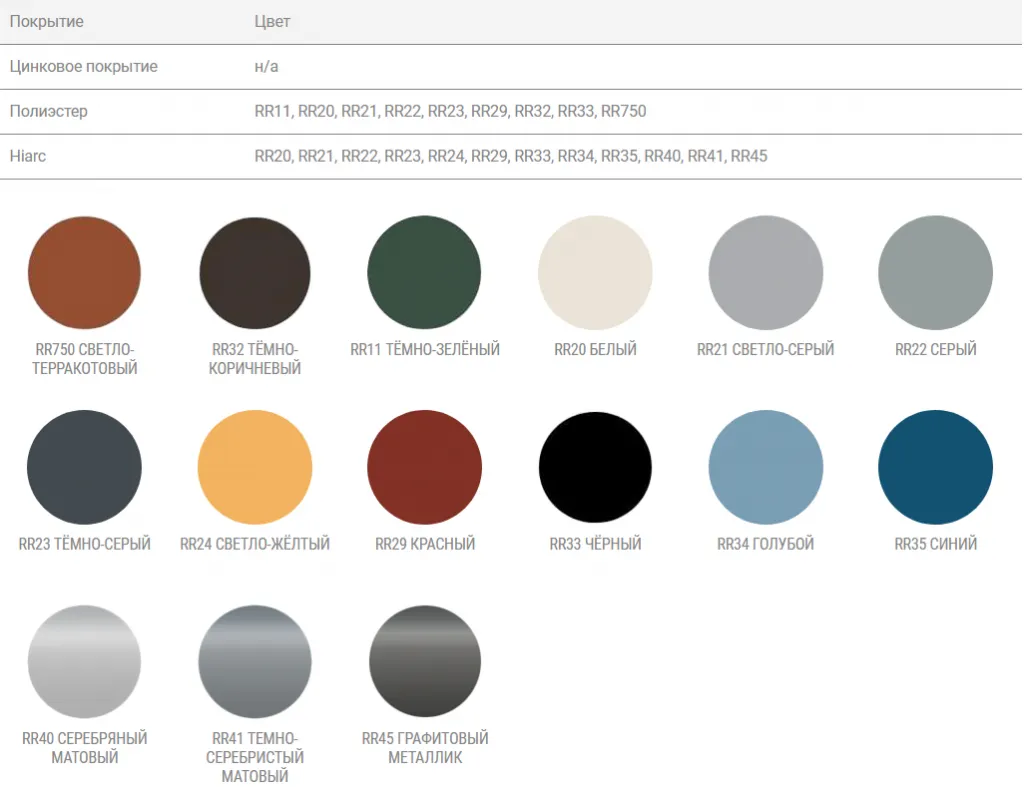Image resolution: width=1024 pixels, height=787 pixels.
Task: Click the Покрытие column header
Action: coord(46,21)
